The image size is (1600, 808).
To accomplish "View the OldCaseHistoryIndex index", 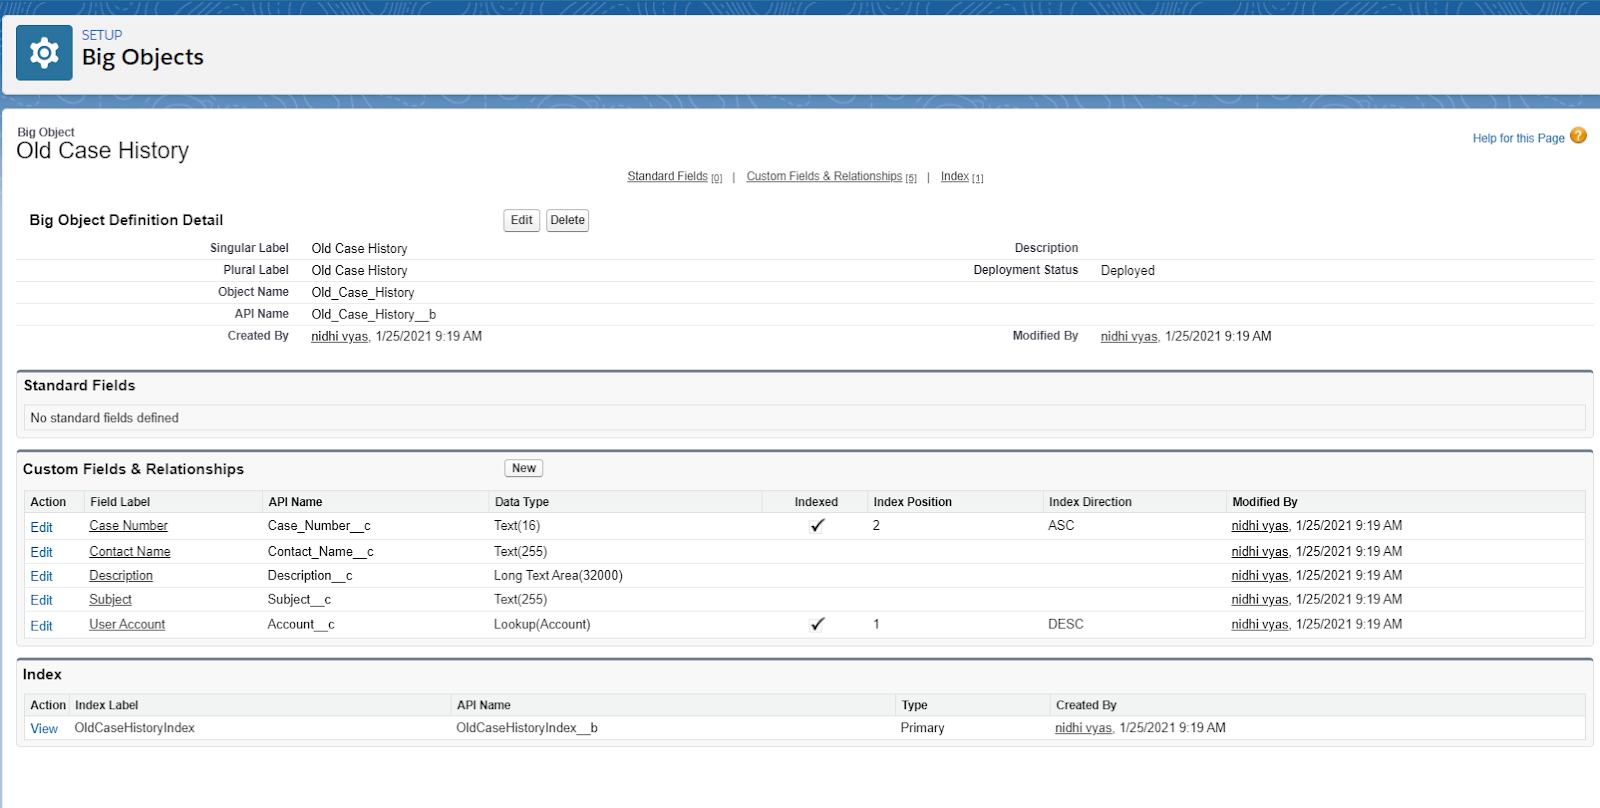I will point(44,729).
